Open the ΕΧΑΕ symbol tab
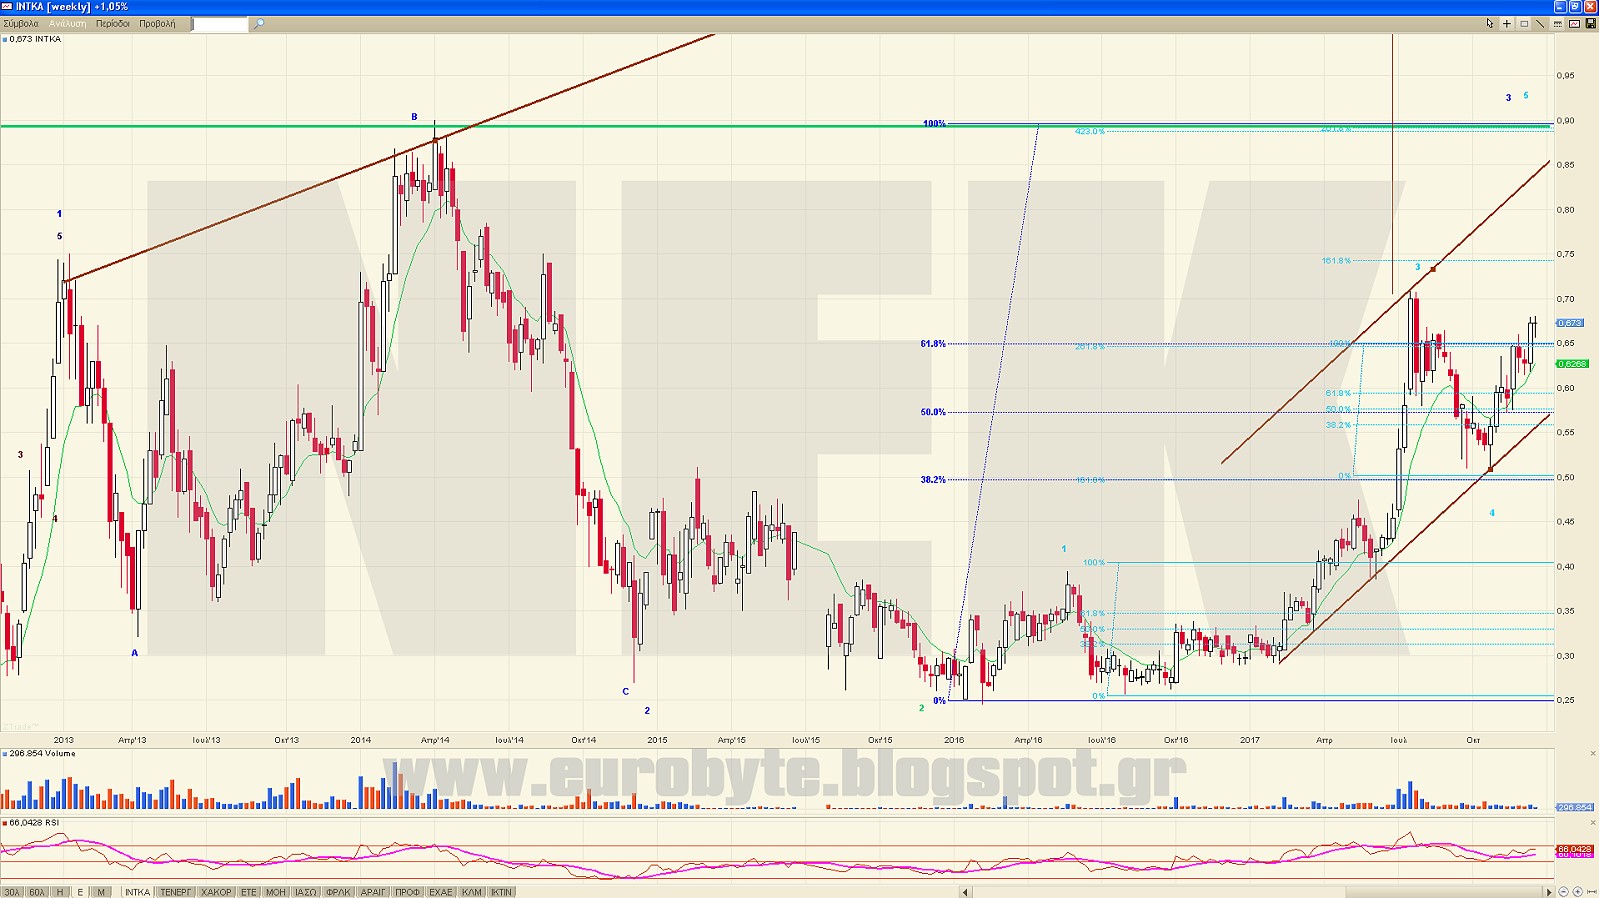Viewport: 1599px width, 898px height. click(441, 892)
